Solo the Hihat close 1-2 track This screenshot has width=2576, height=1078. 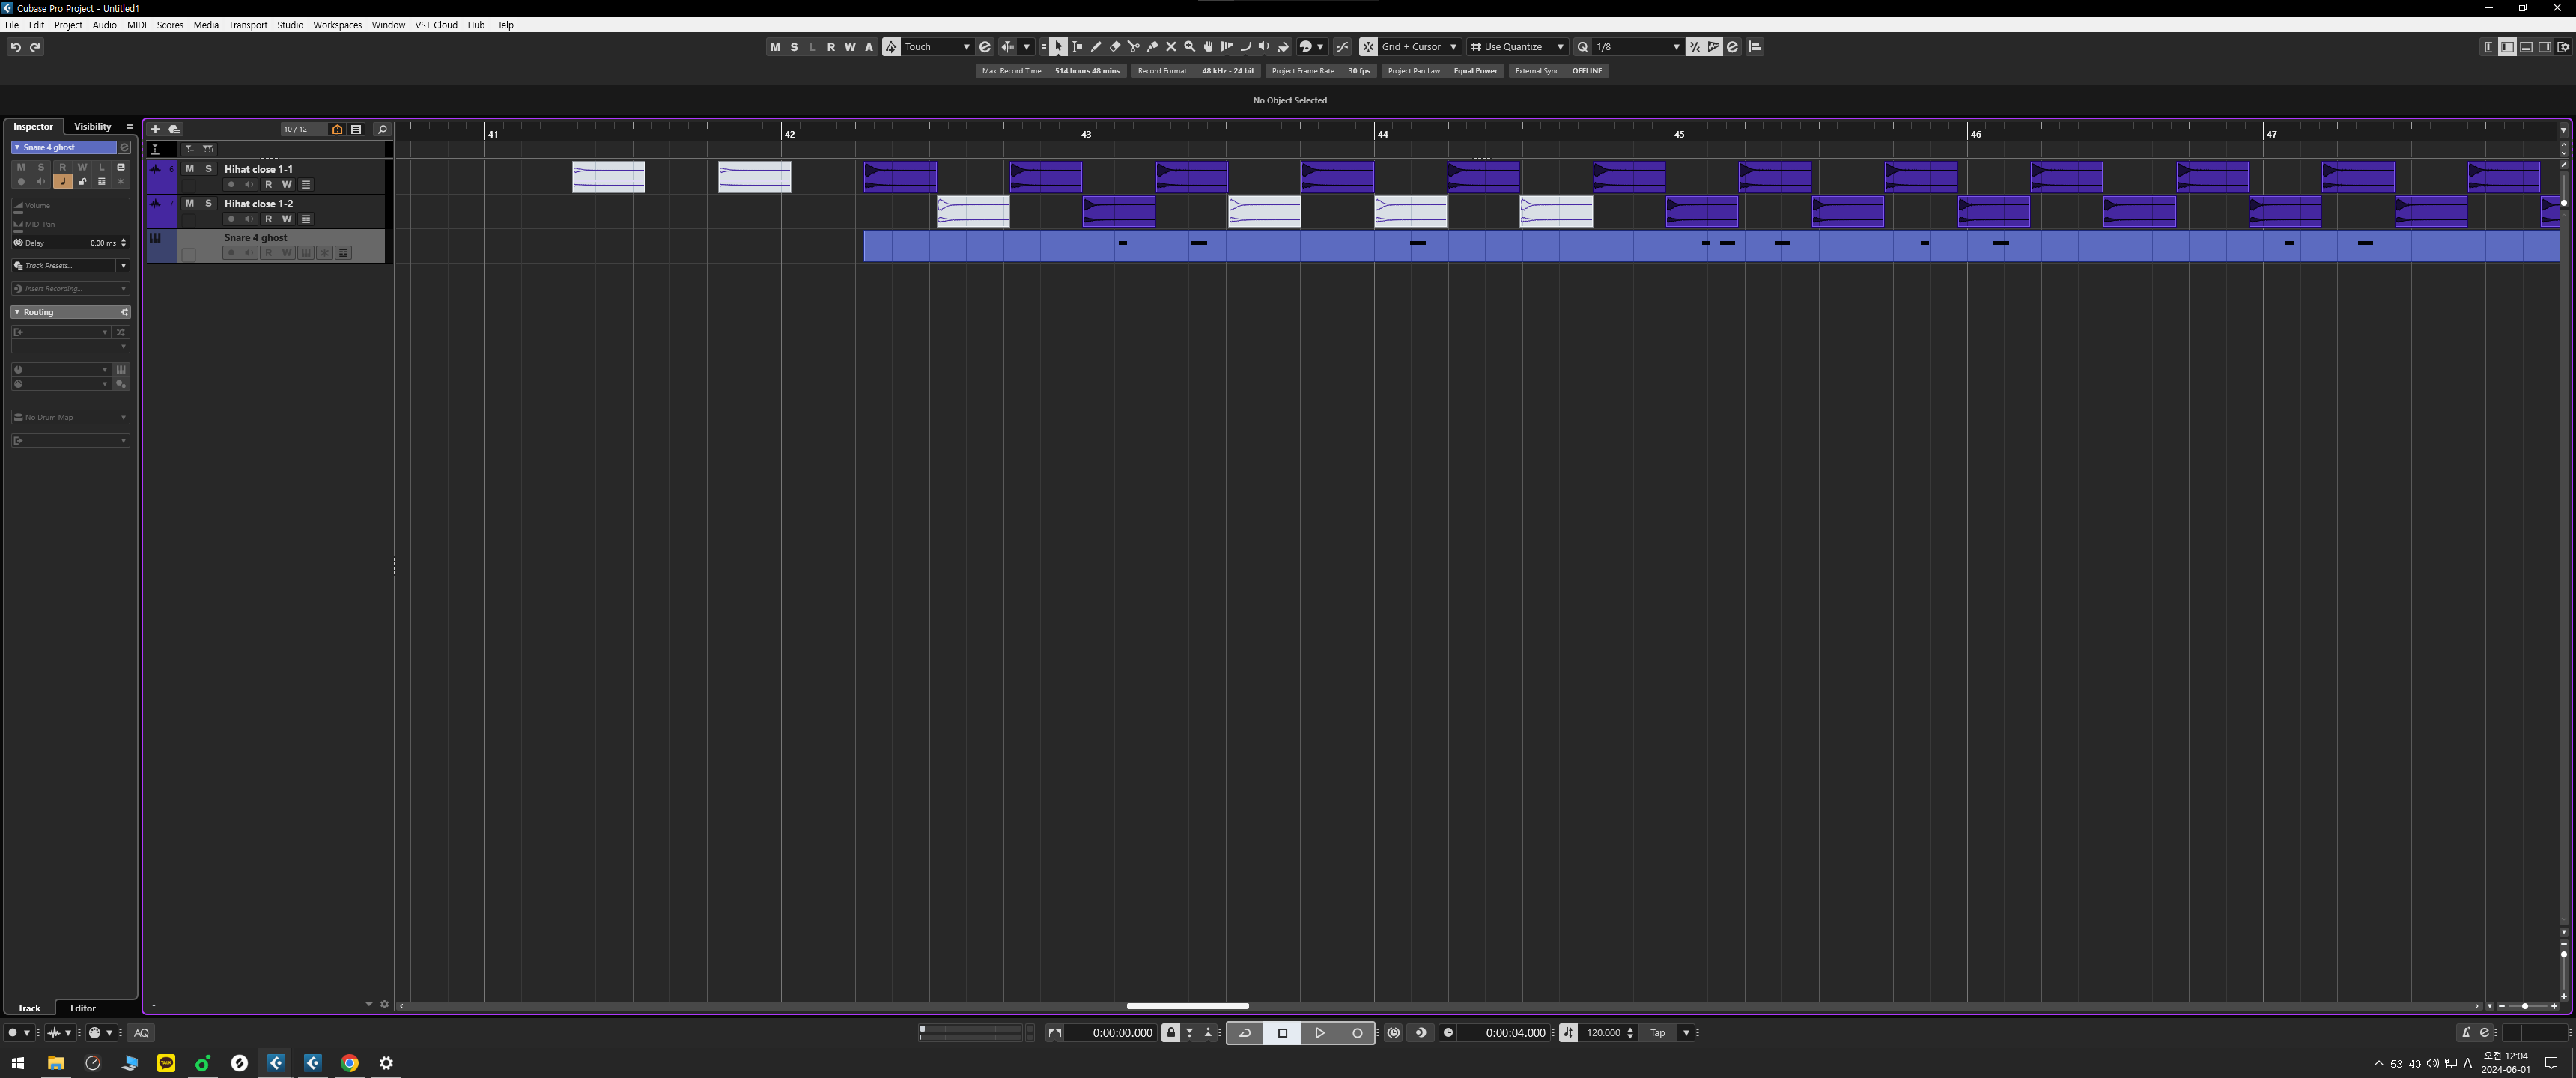point(208,203)
